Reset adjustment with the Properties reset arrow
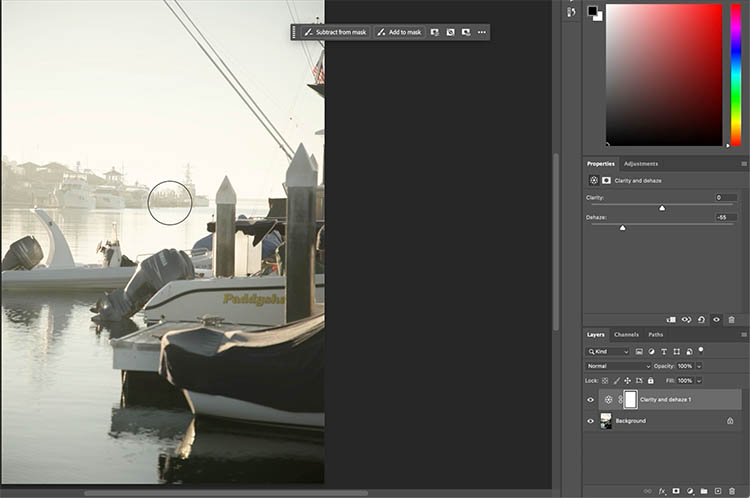 tap(701, 320)
